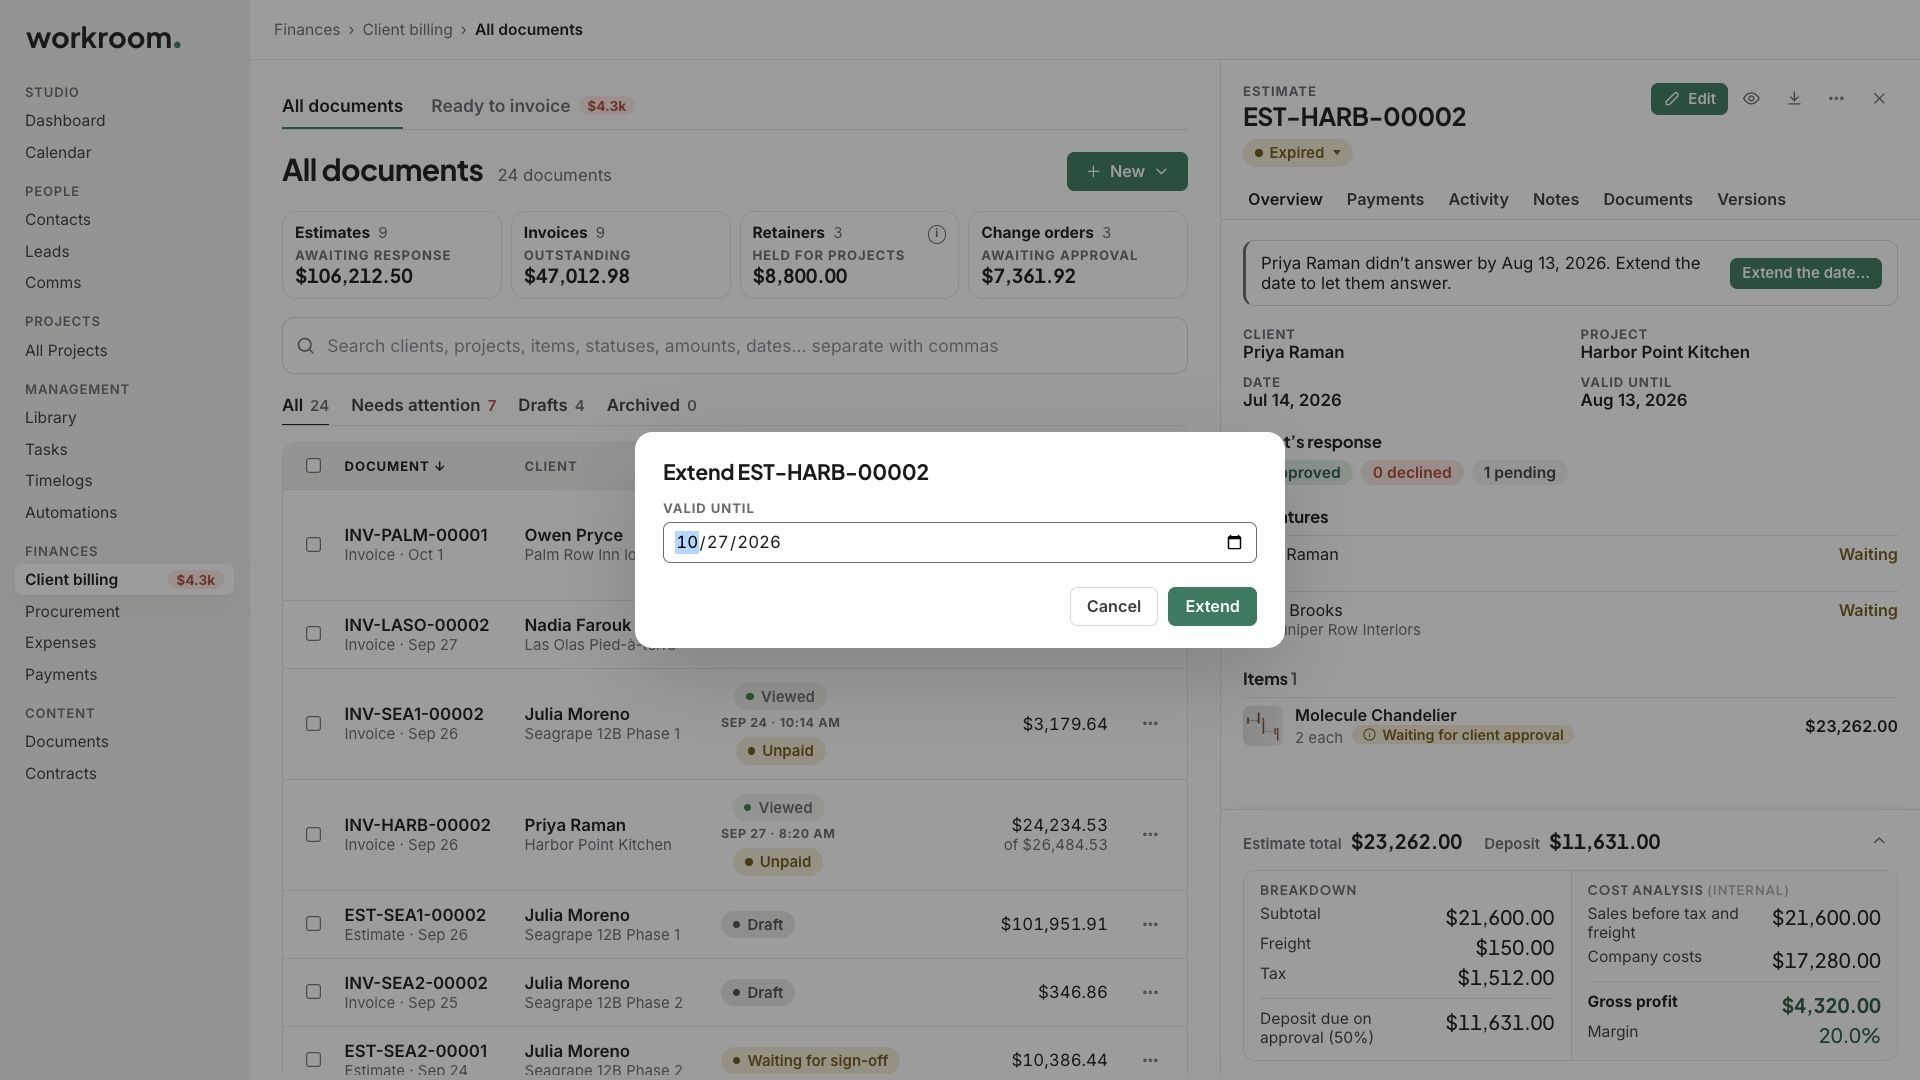Open Client billing in sidebar
This screenshot has width=1920, height=1080.
pos(124,580)
